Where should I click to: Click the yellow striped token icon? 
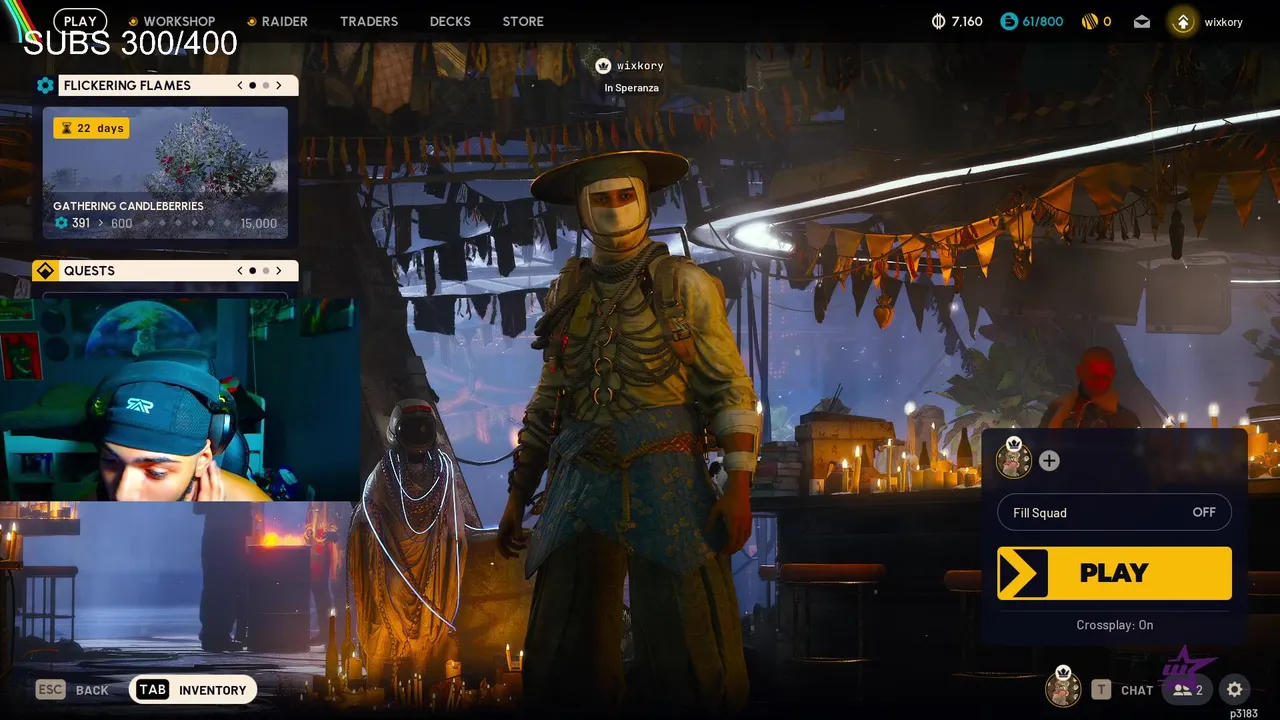[1089, 21]
